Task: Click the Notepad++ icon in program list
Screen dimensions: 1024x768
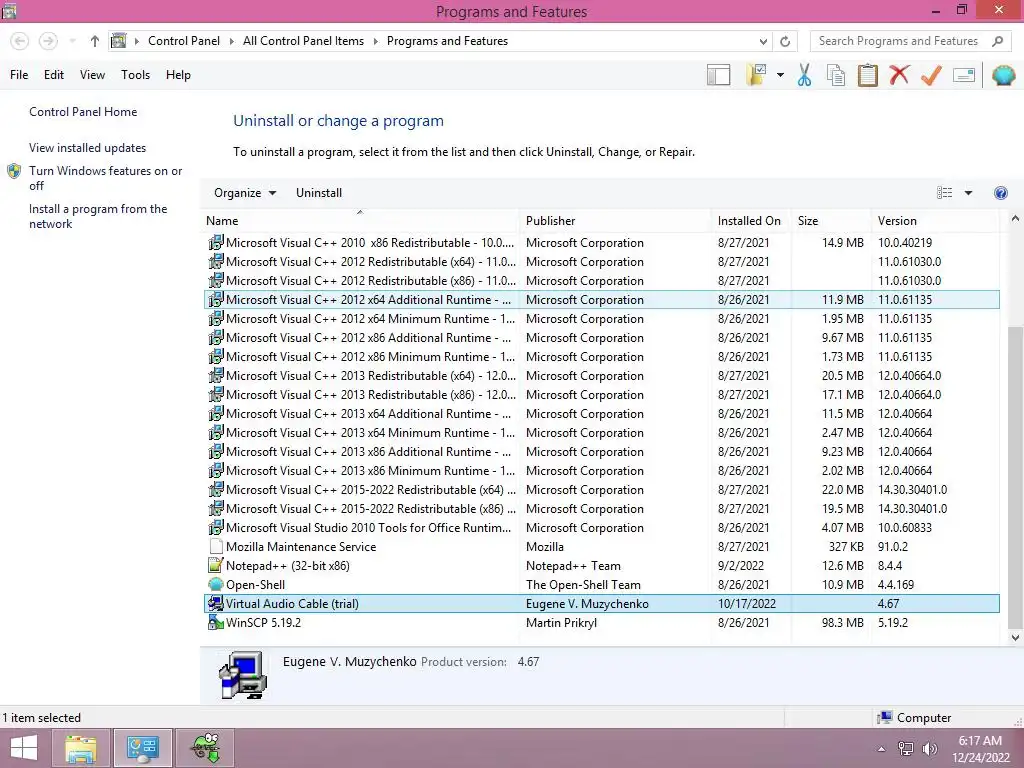Action: tap(216, 566)
